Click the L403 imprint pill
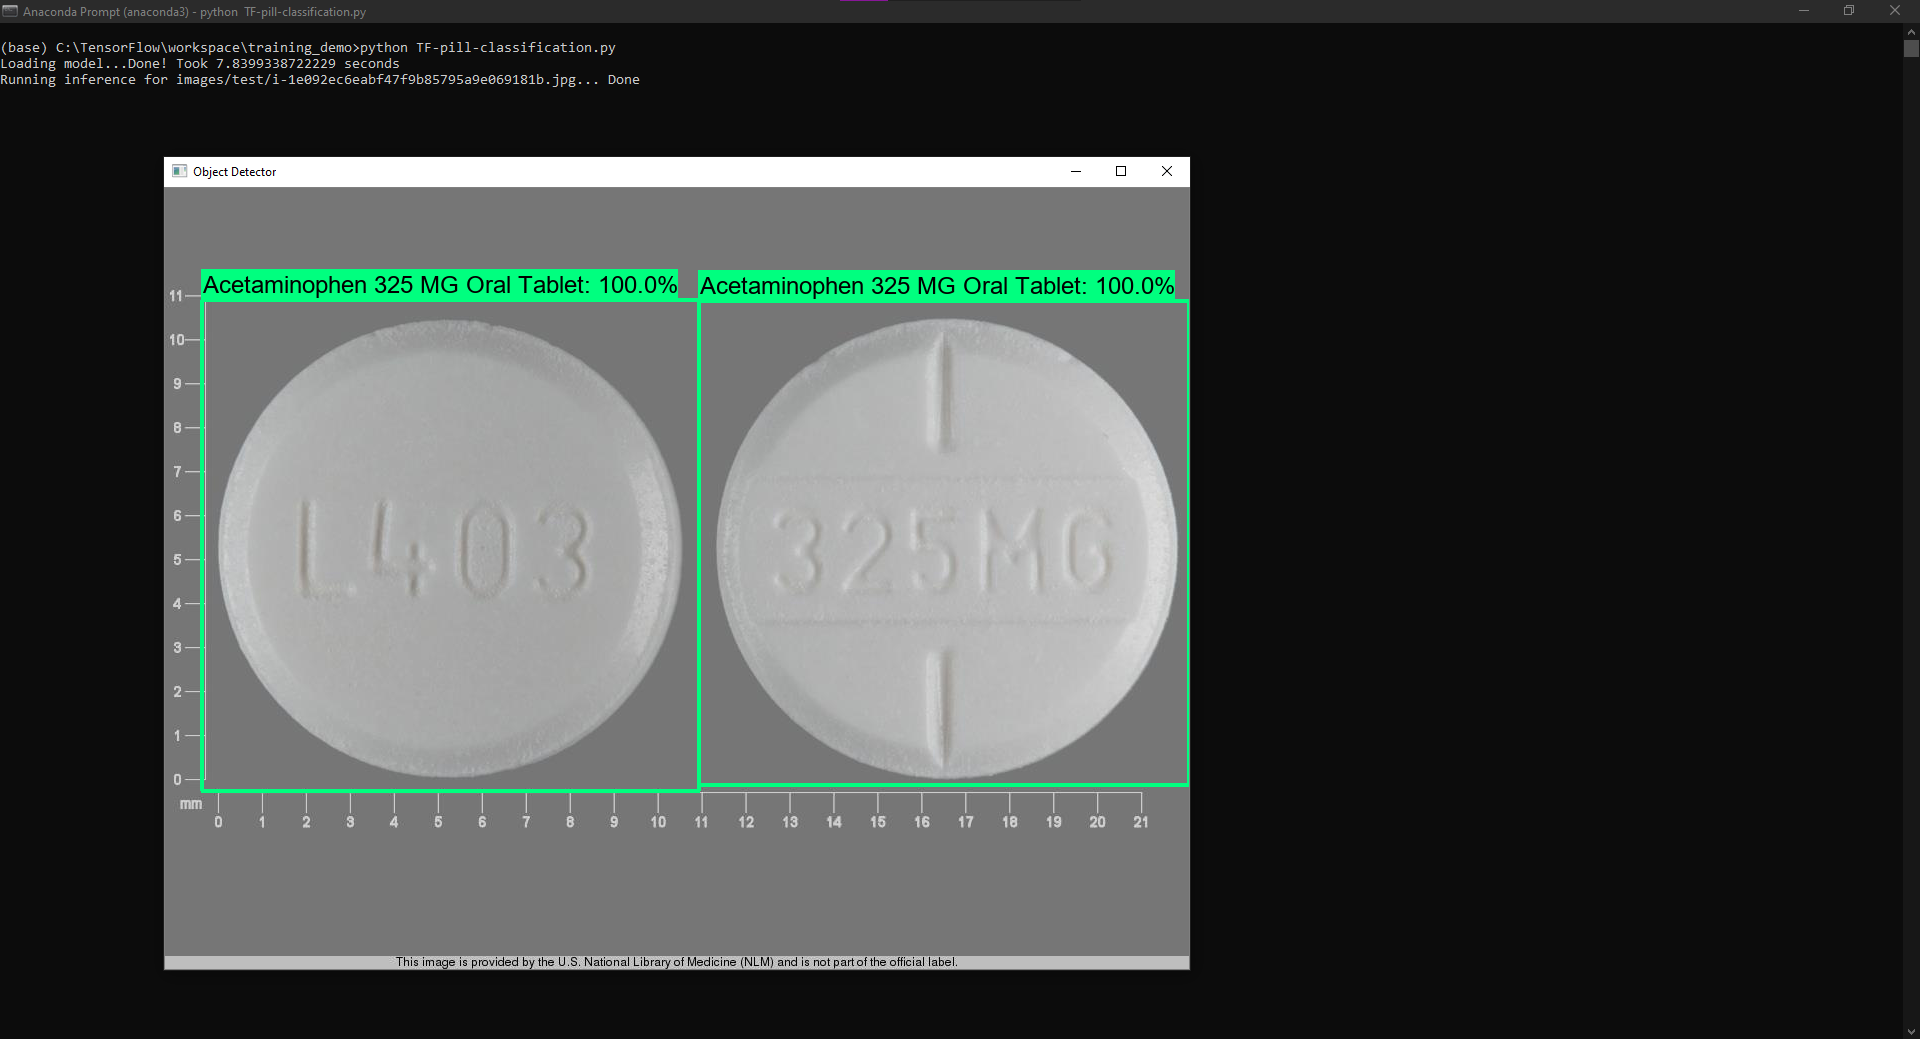Screen dimensions: 1920x1039 [x=450, y=548]
